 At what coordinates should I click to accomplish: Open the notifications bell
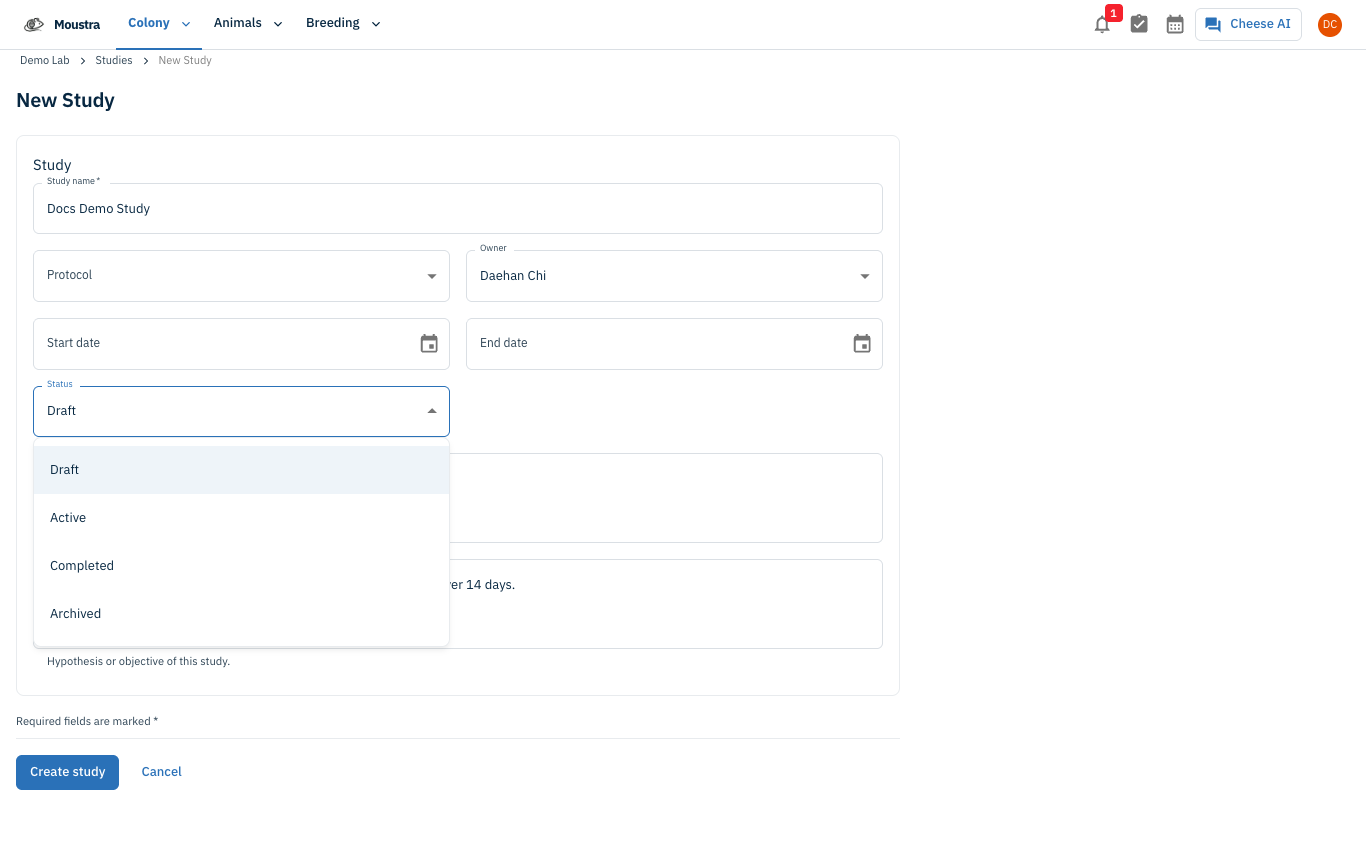(1102, 25)
